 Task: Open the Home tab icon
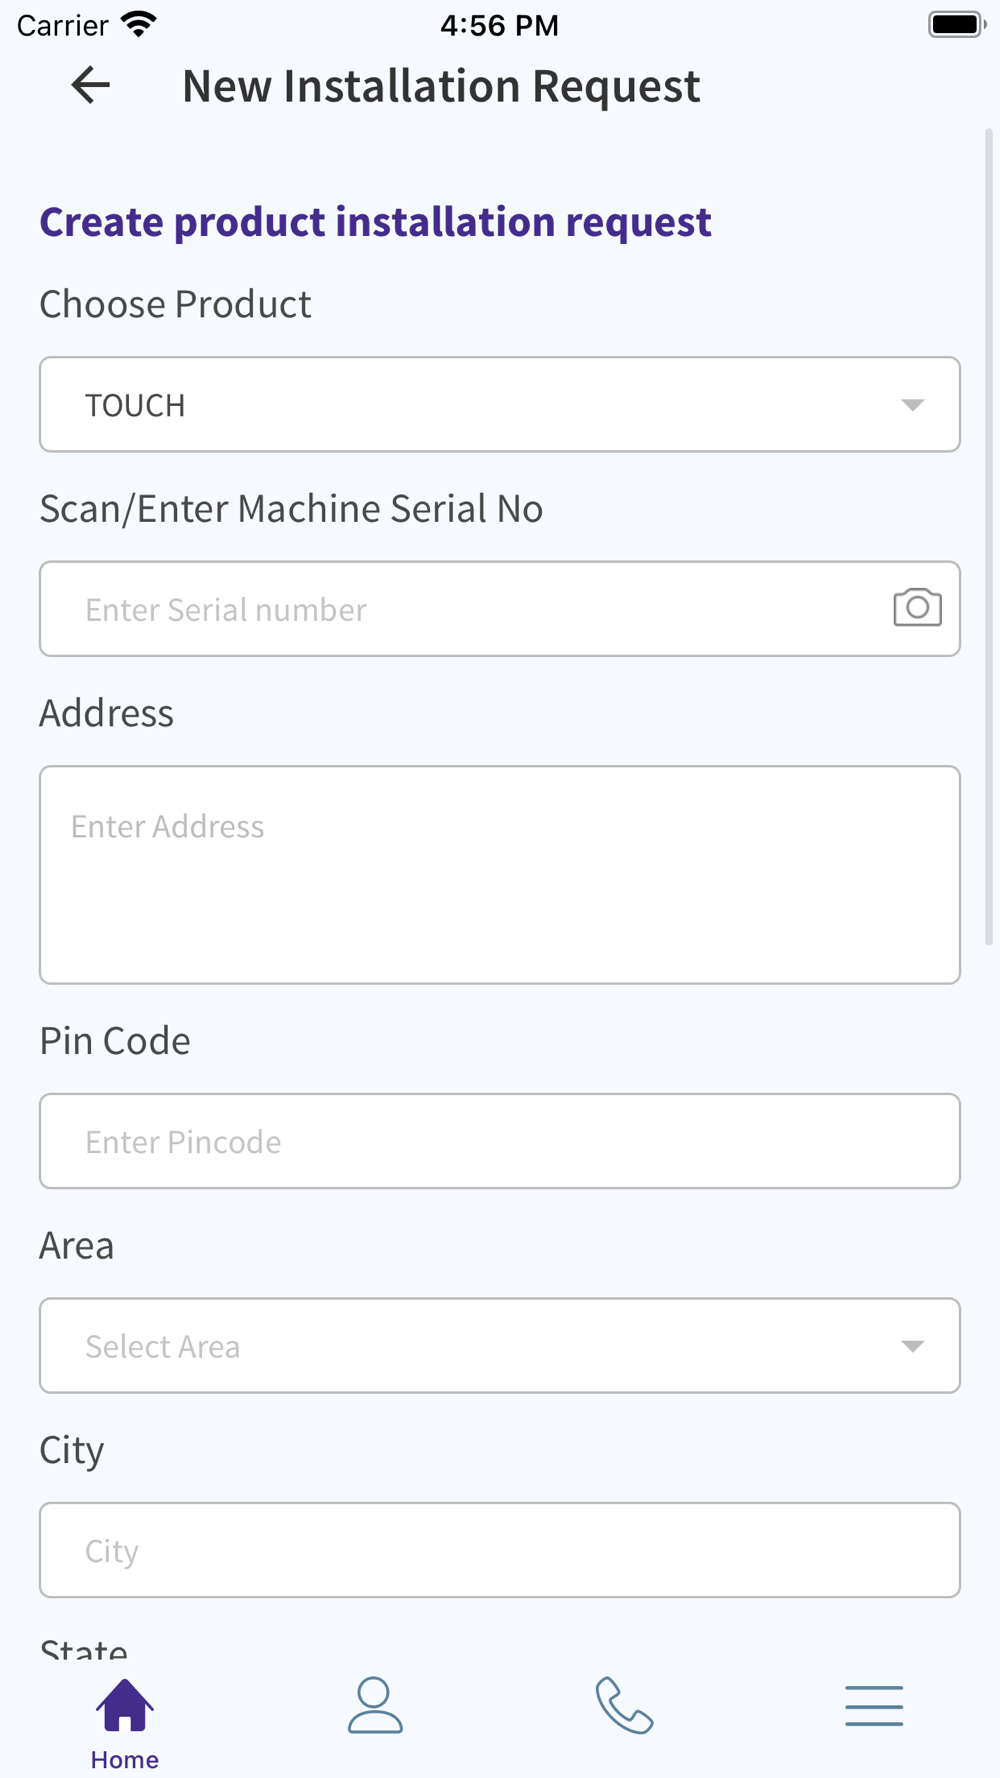[x=125, y=1705]
